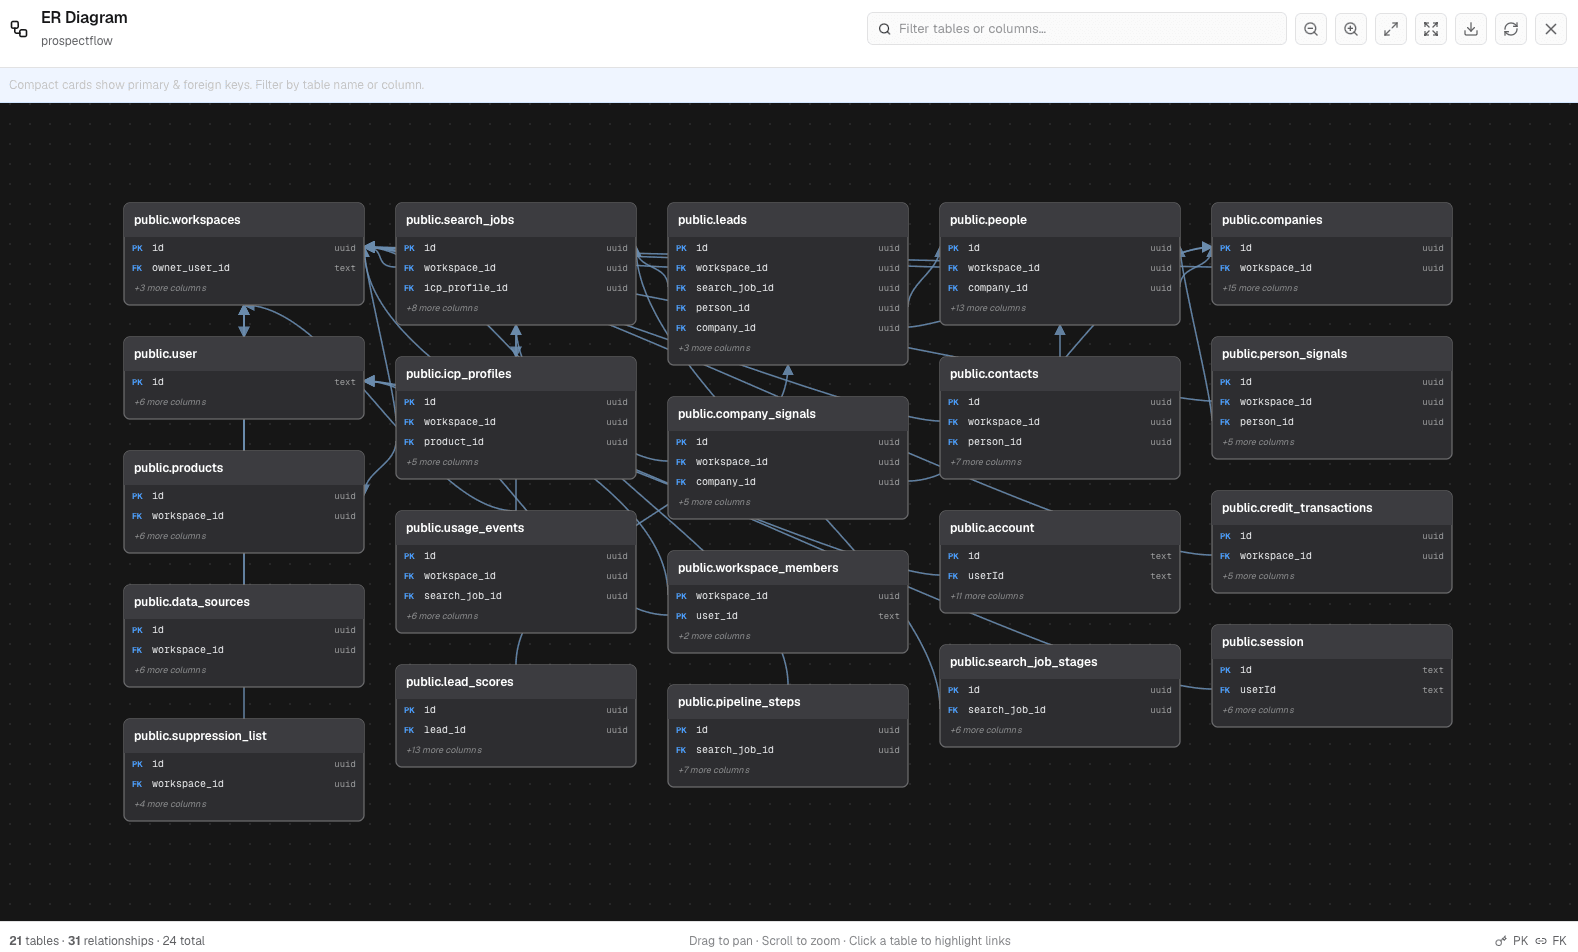Fit diagram to view icon
1578x952 pixels.
pyautogui.click(x=1431, y=29)
